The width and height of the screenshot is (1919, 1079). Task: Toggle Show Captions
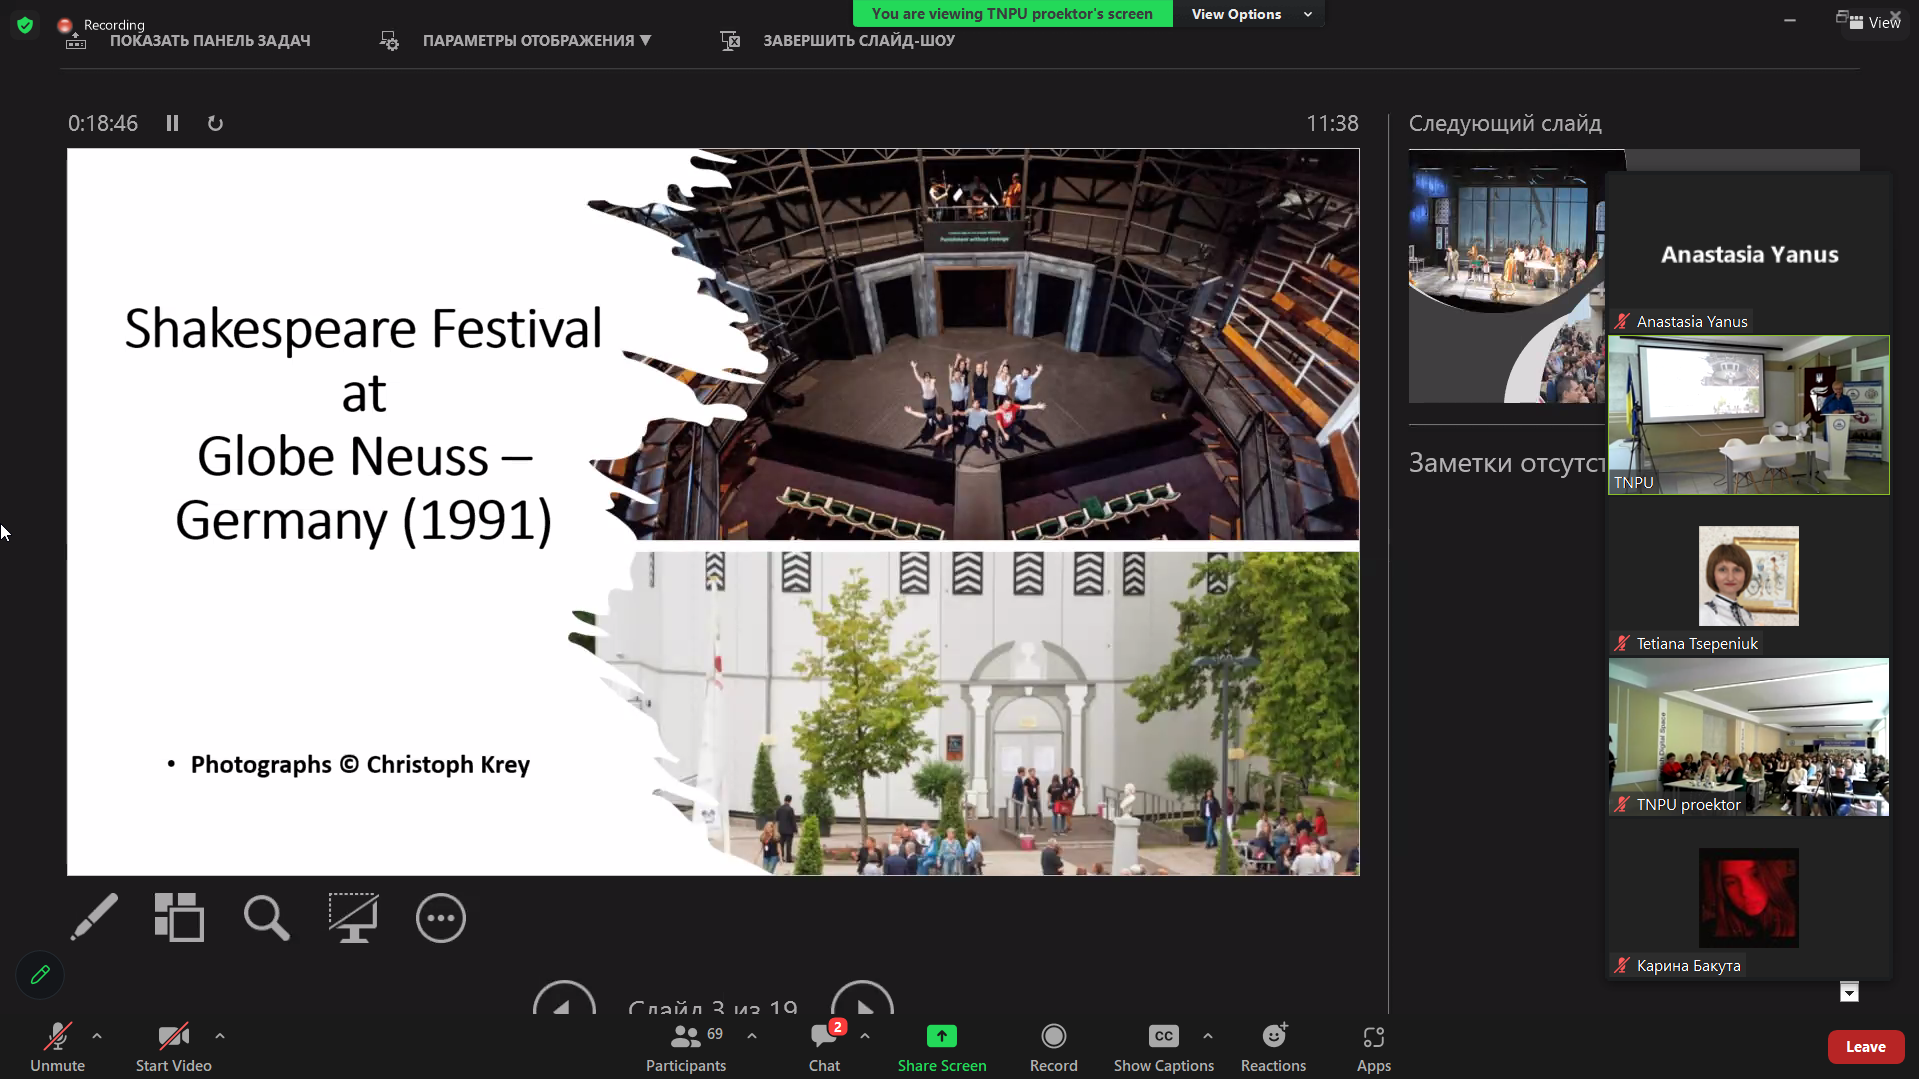[1163, 1046]
